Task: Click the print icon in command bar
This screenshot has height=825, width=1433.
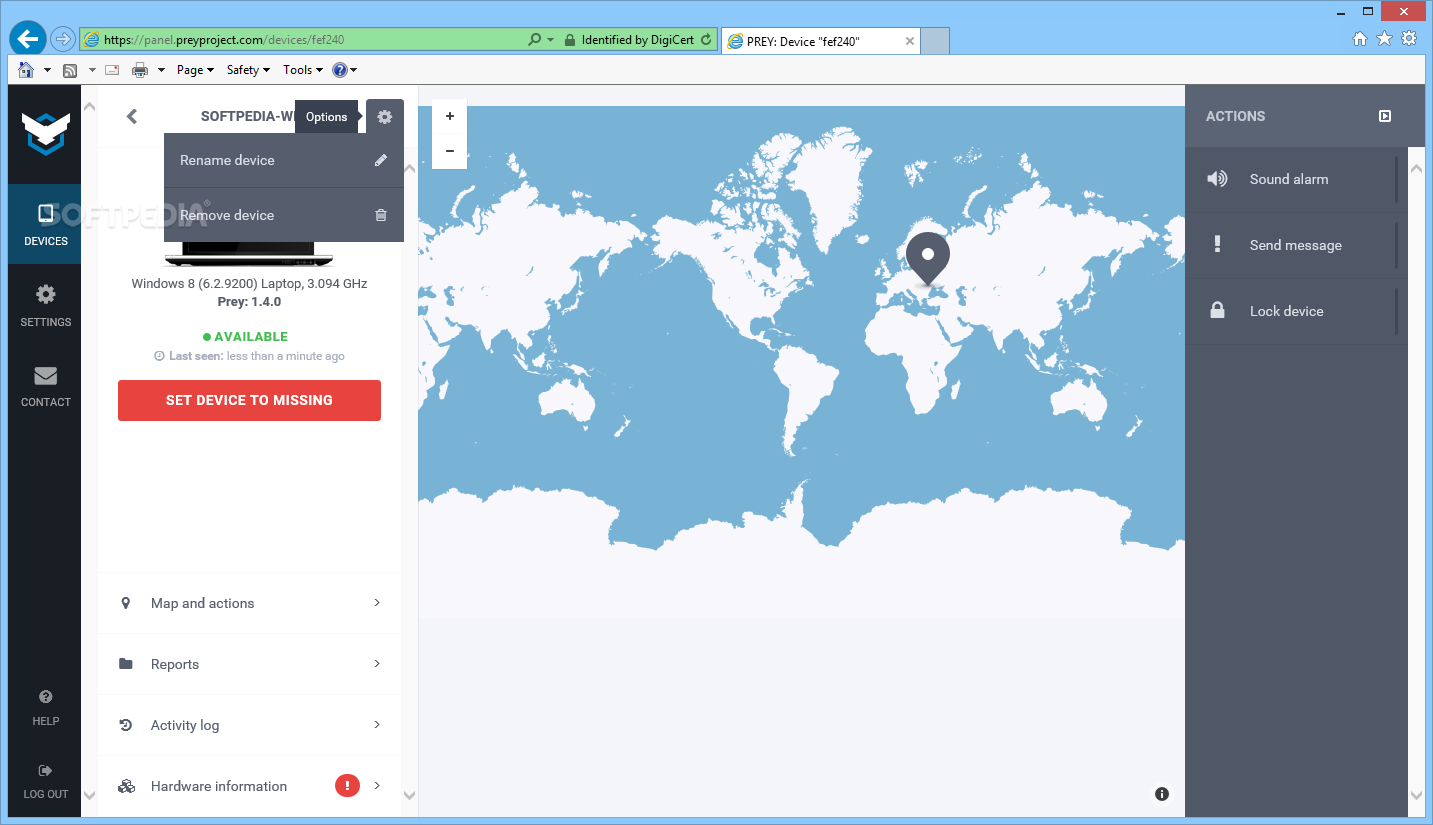Action: [x=140, y=70]
